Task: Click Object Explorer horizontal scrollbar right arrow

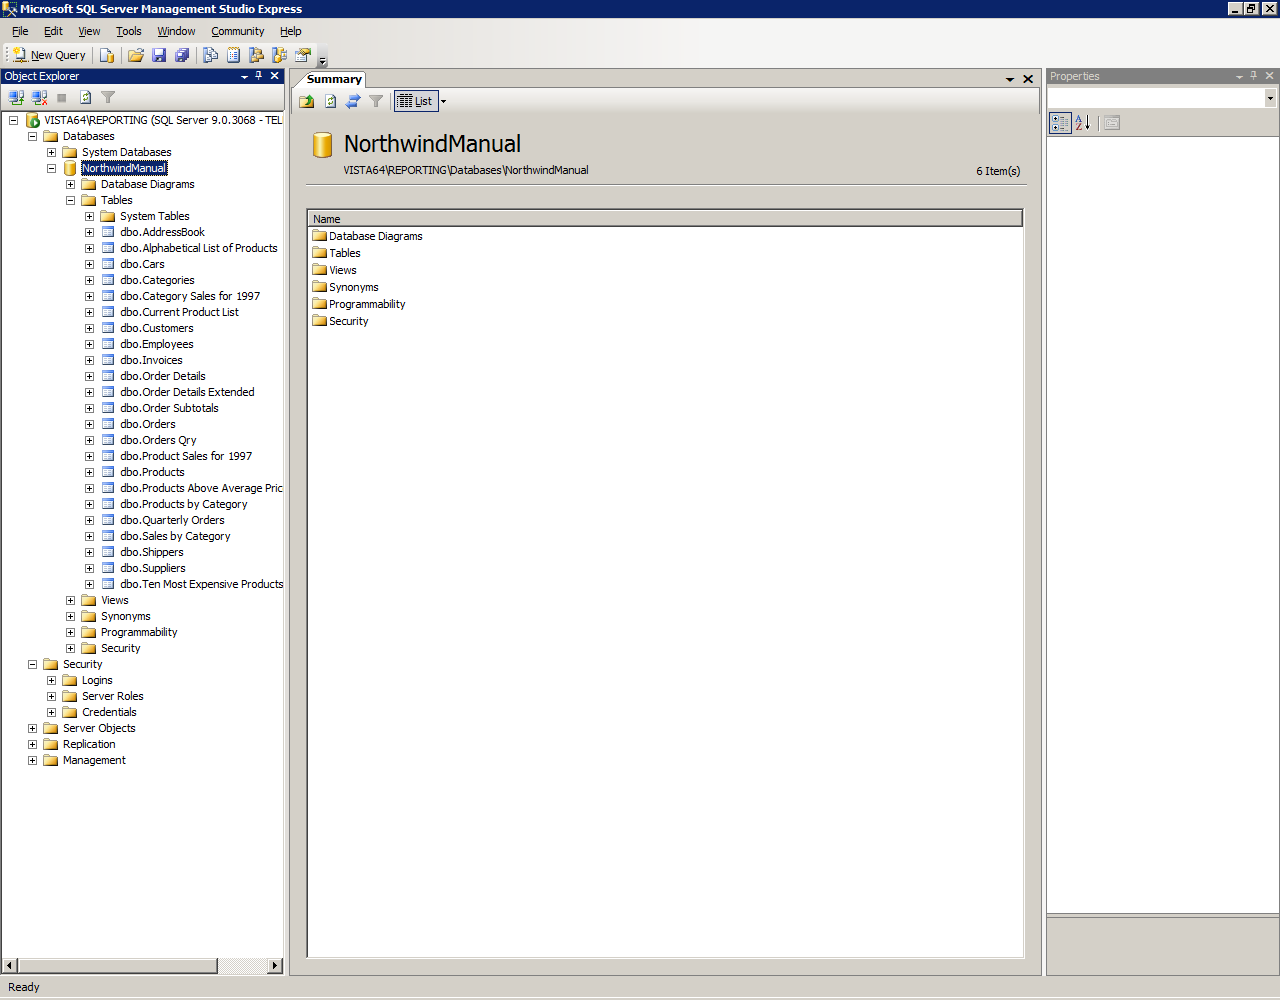Action: pos(276,966)
